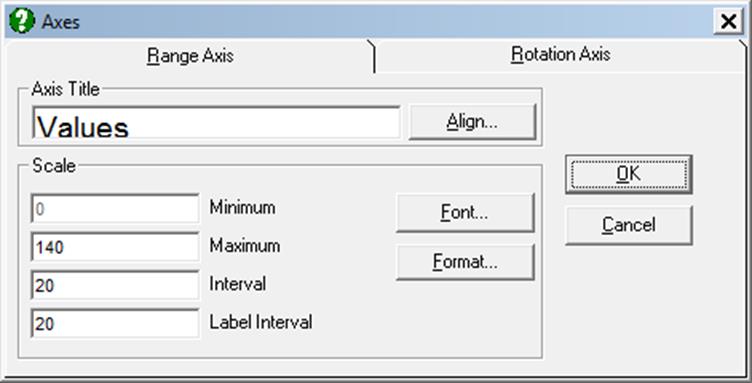This screenshot has height=383, width=752.
Task: Switch to the Range Axis tab
Action: 190,56
